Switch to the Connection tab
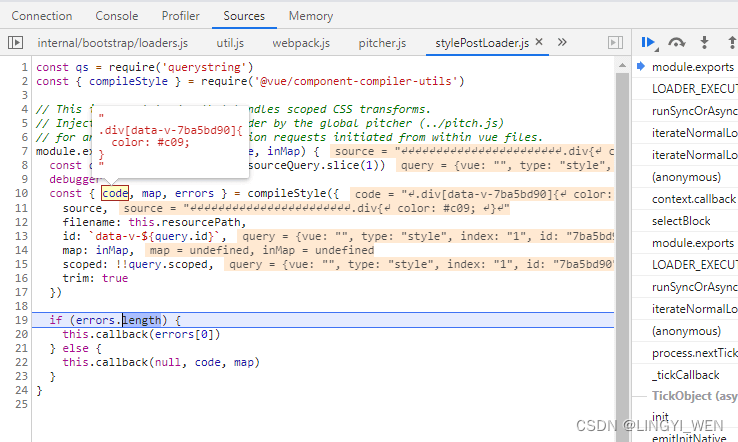The image size is (738, 442). 42,16
